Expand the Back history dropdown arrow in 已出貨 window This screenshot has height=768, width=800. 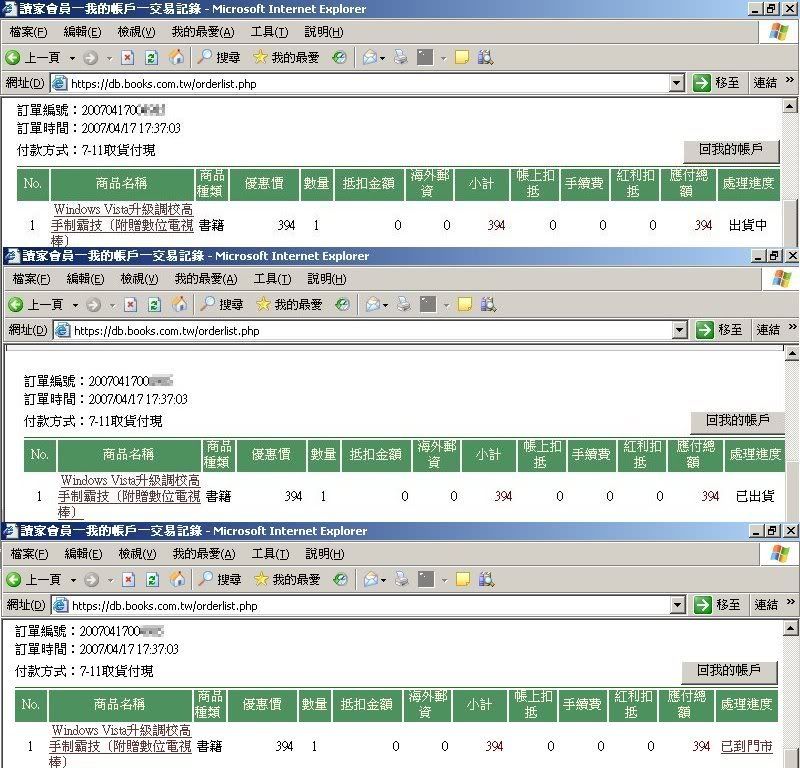click(76, 305)
